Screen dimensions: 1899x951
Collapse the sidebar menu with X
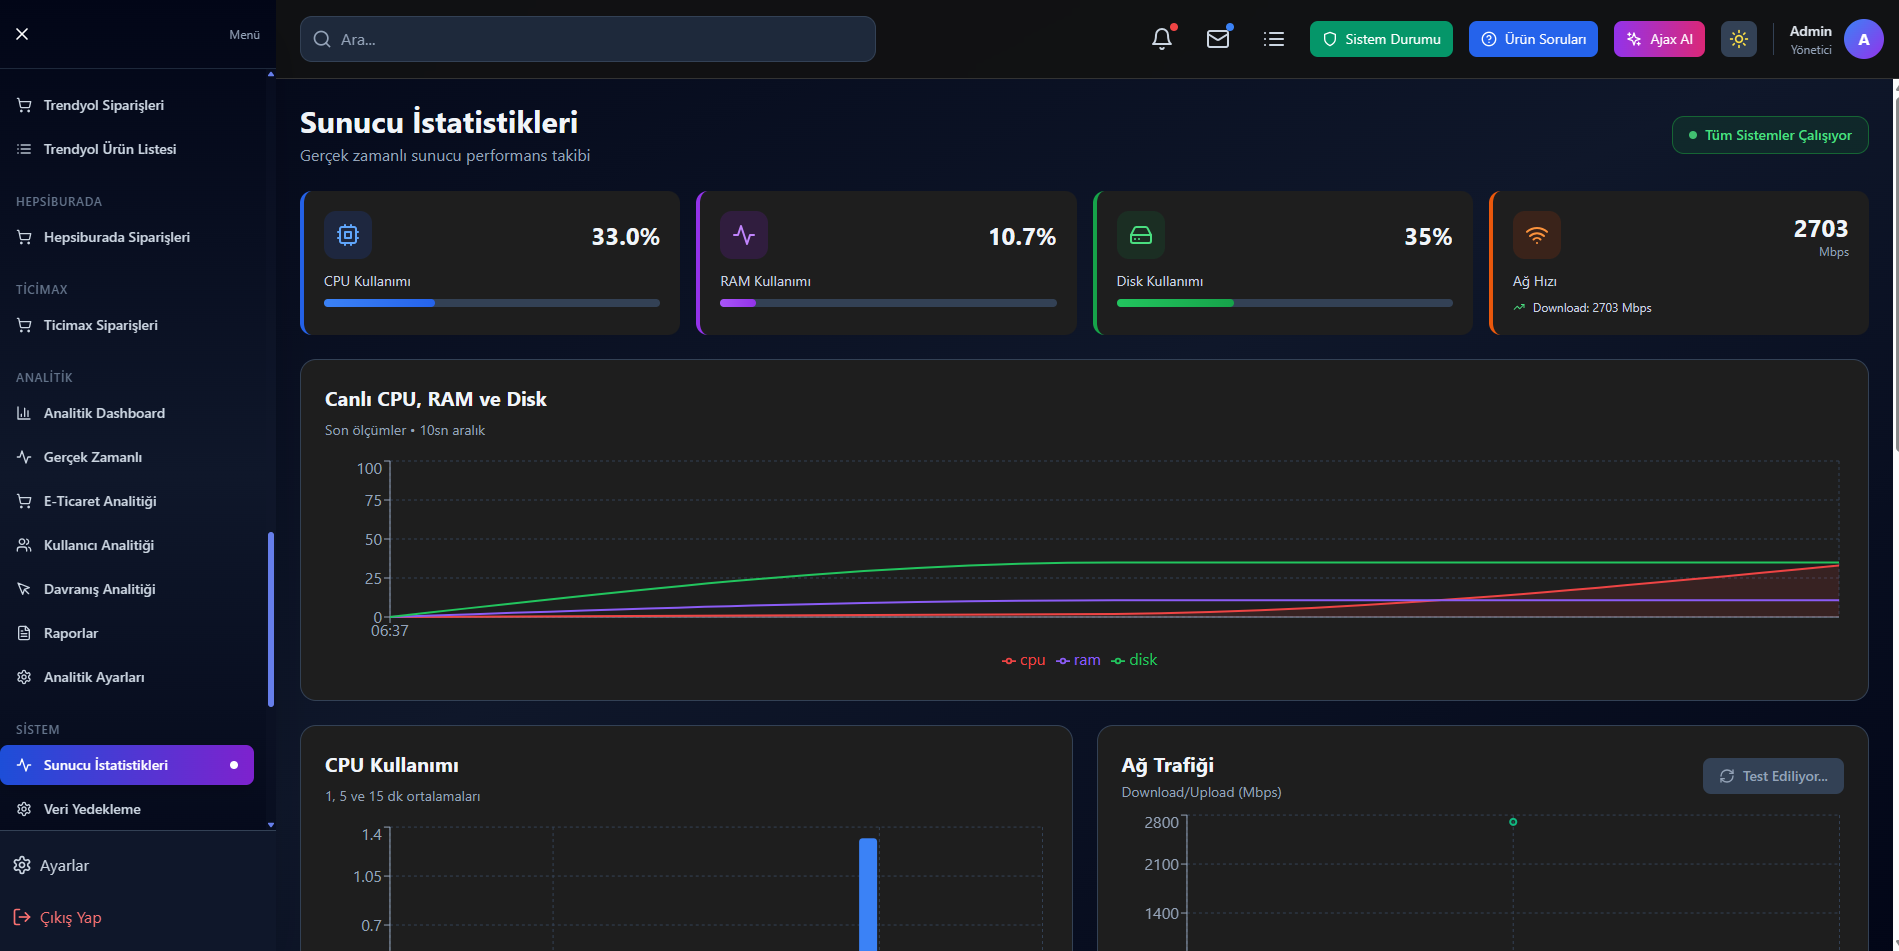tap(22, 34)
